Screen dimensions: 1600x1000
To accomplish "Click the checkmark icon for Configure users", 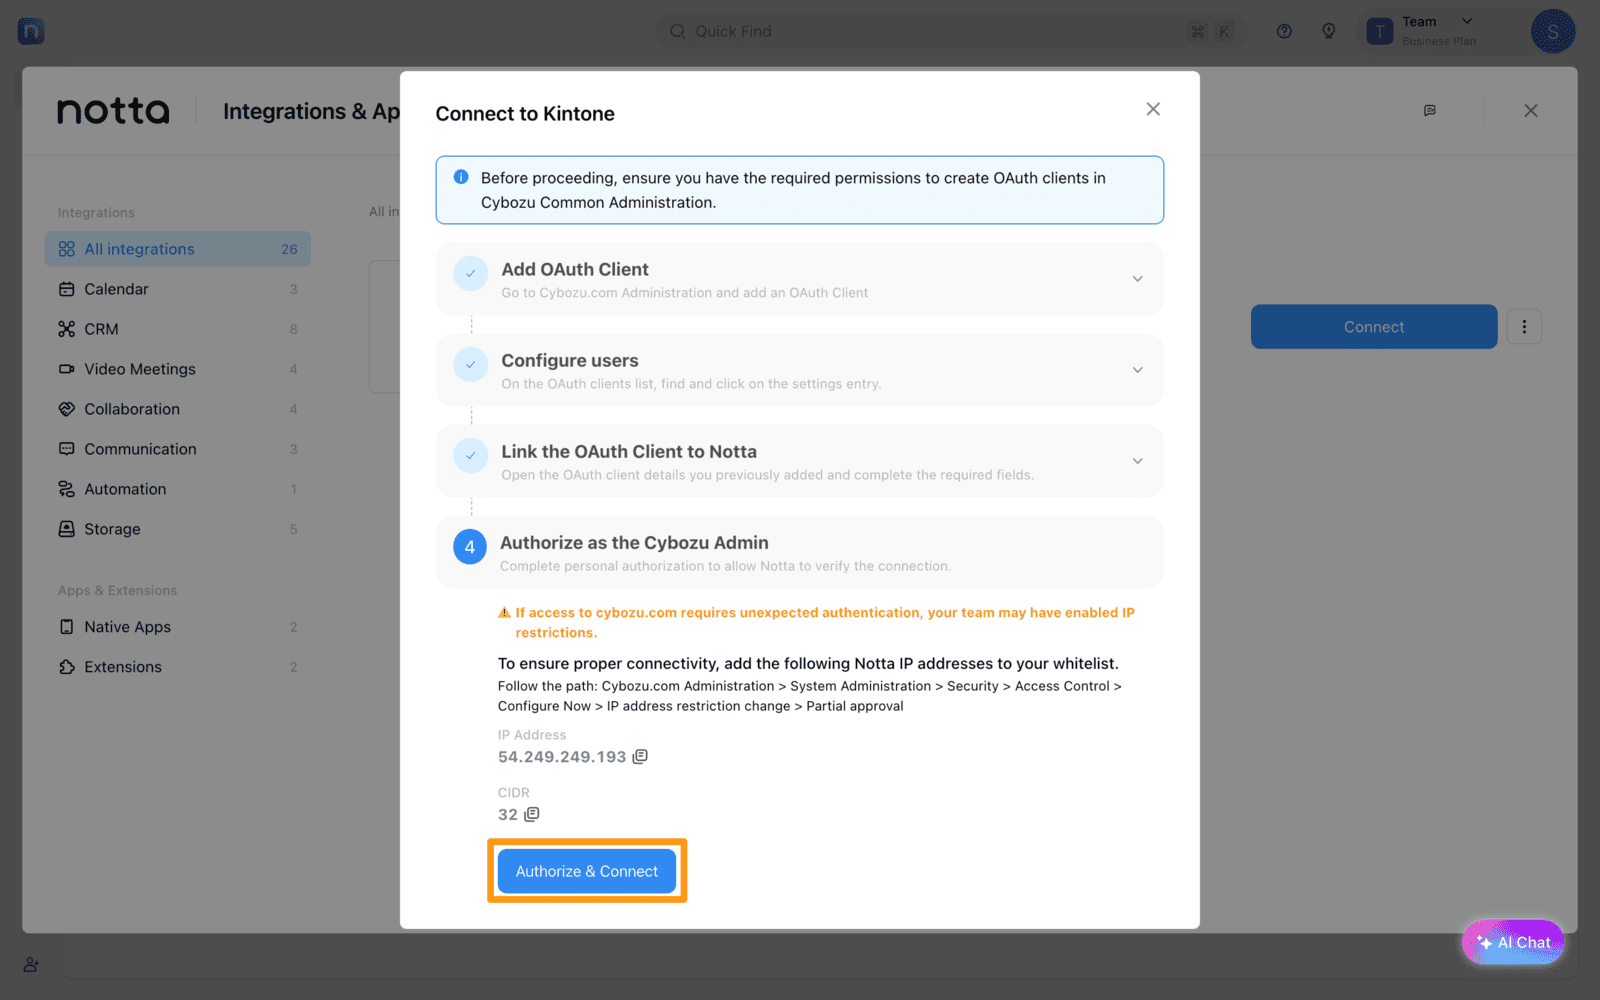I will coord(470,364).
